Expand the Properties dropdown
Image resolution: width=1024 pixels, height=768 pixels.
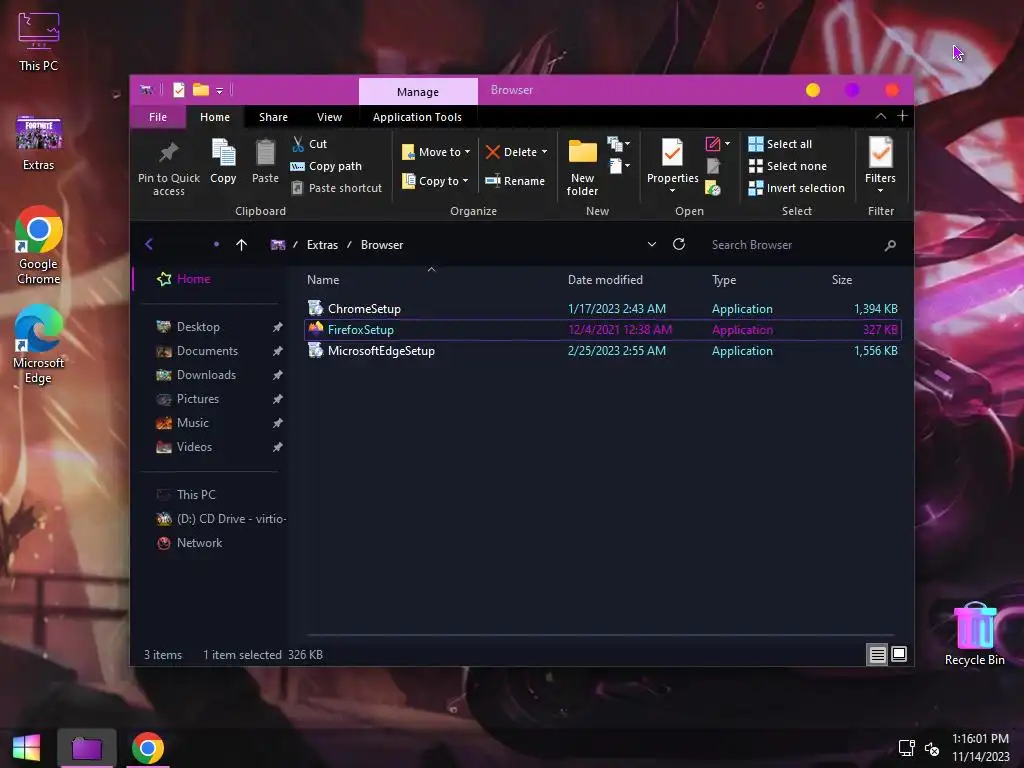(672, 191)
